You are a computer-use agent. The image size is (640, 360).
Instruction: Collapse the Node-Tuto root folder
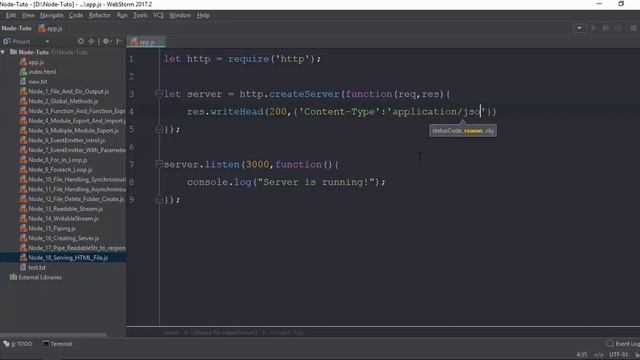[3, 52]
